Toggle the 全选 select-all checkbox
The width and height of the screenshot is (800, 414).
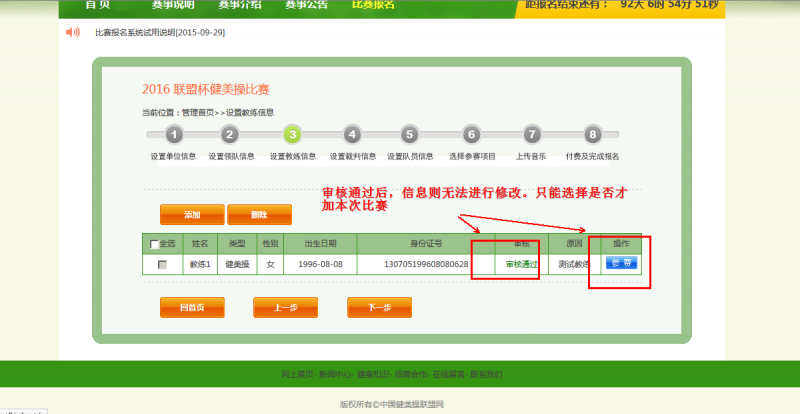(x=154, y=244)
